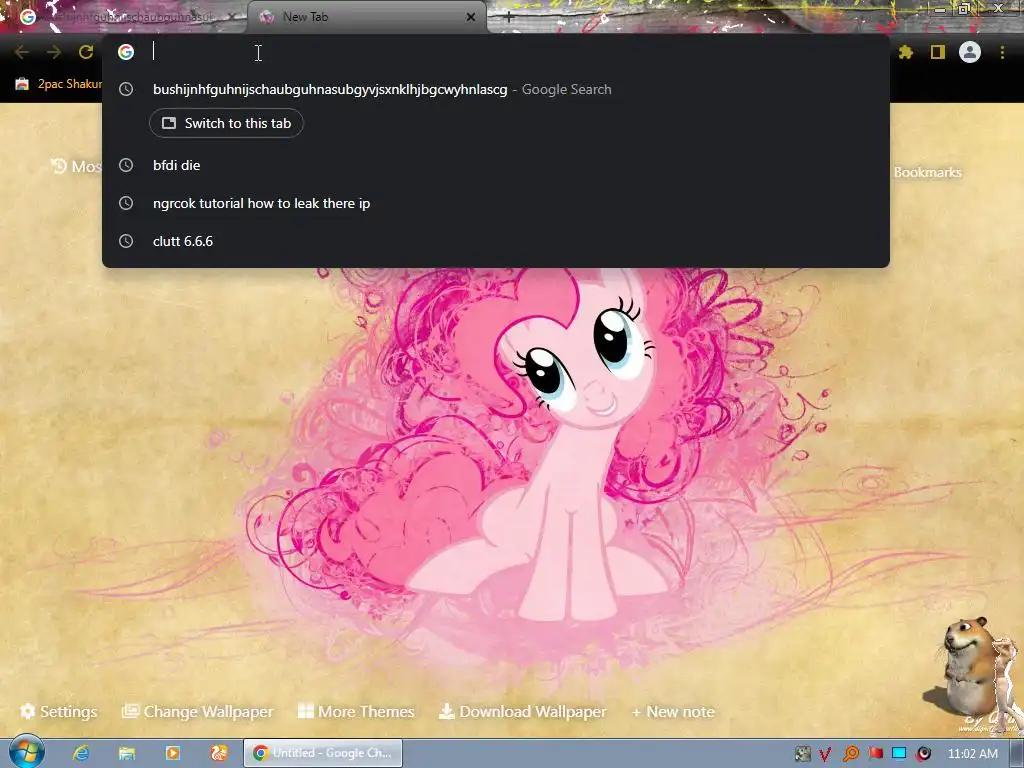Click the Google icon in the address bar
Image resolution: width=1024 pixels, height=768 pixels.
click(x=126, y=52)
